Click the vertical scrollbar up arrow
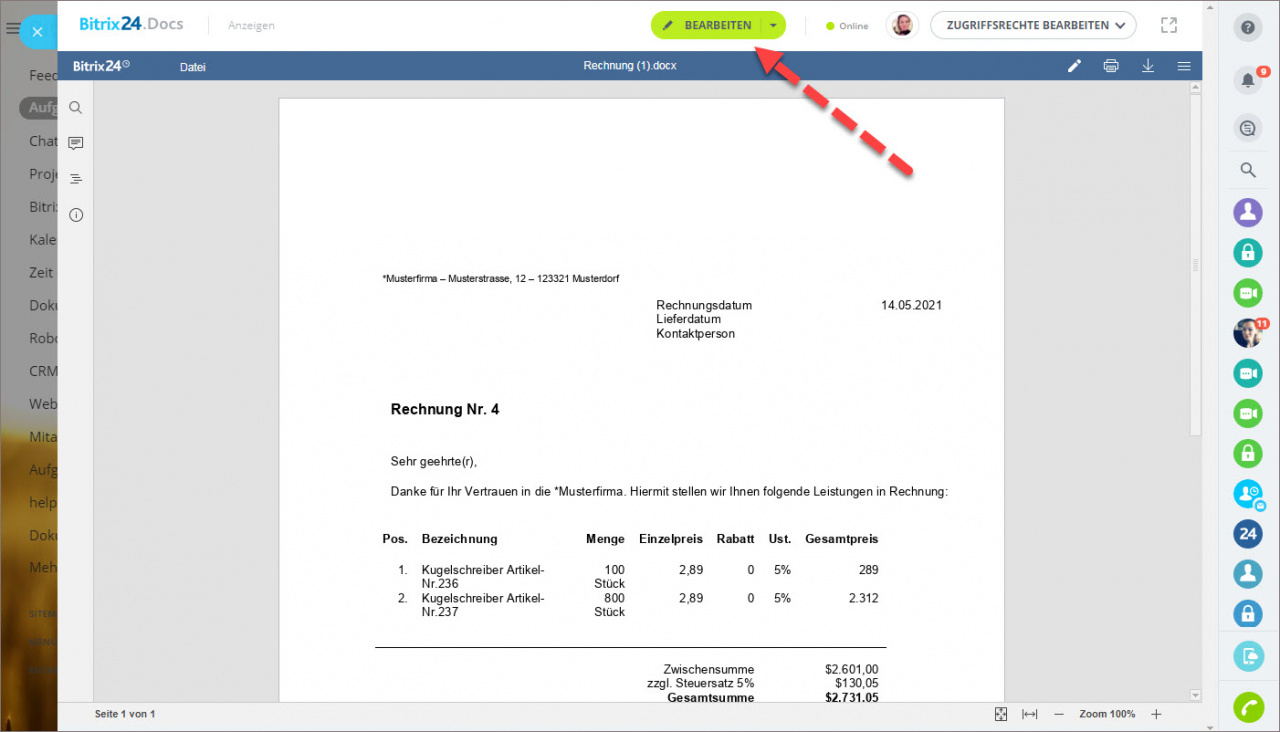This screenshot has height=732, width=1280. pos(1195,88)
